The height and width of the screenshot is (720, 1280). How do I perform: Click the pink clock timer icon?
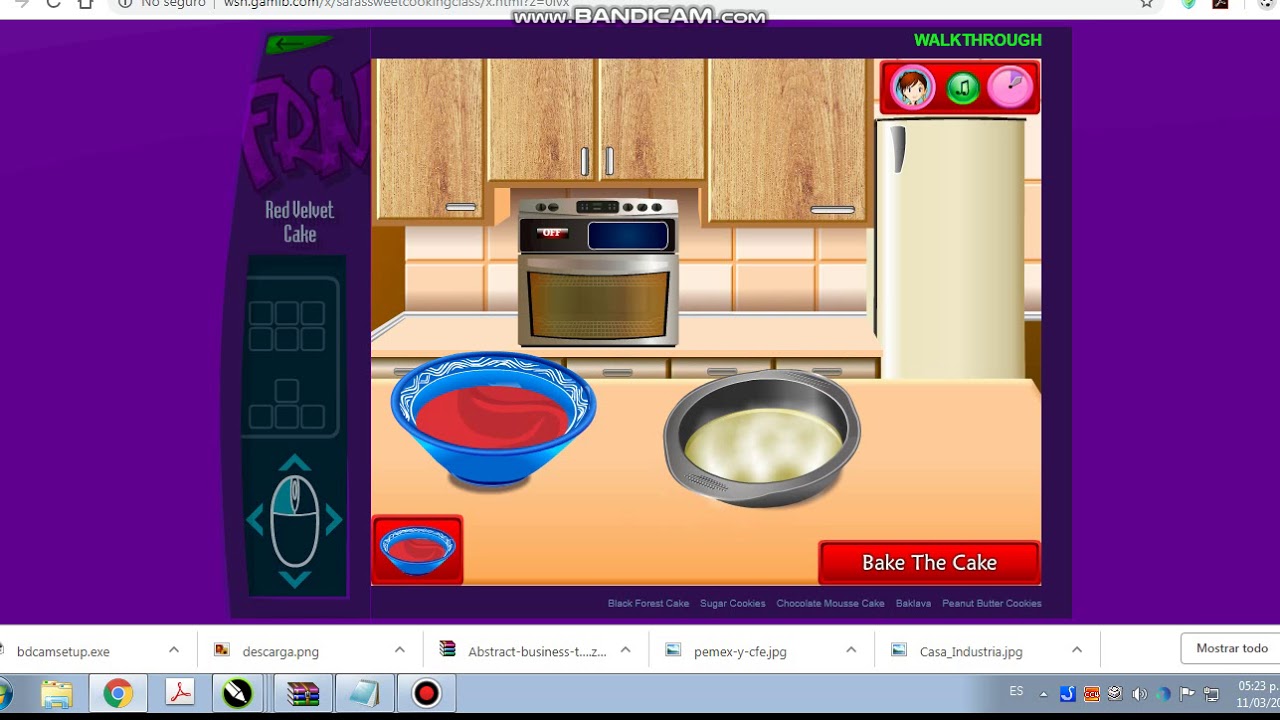point(1010,87)
